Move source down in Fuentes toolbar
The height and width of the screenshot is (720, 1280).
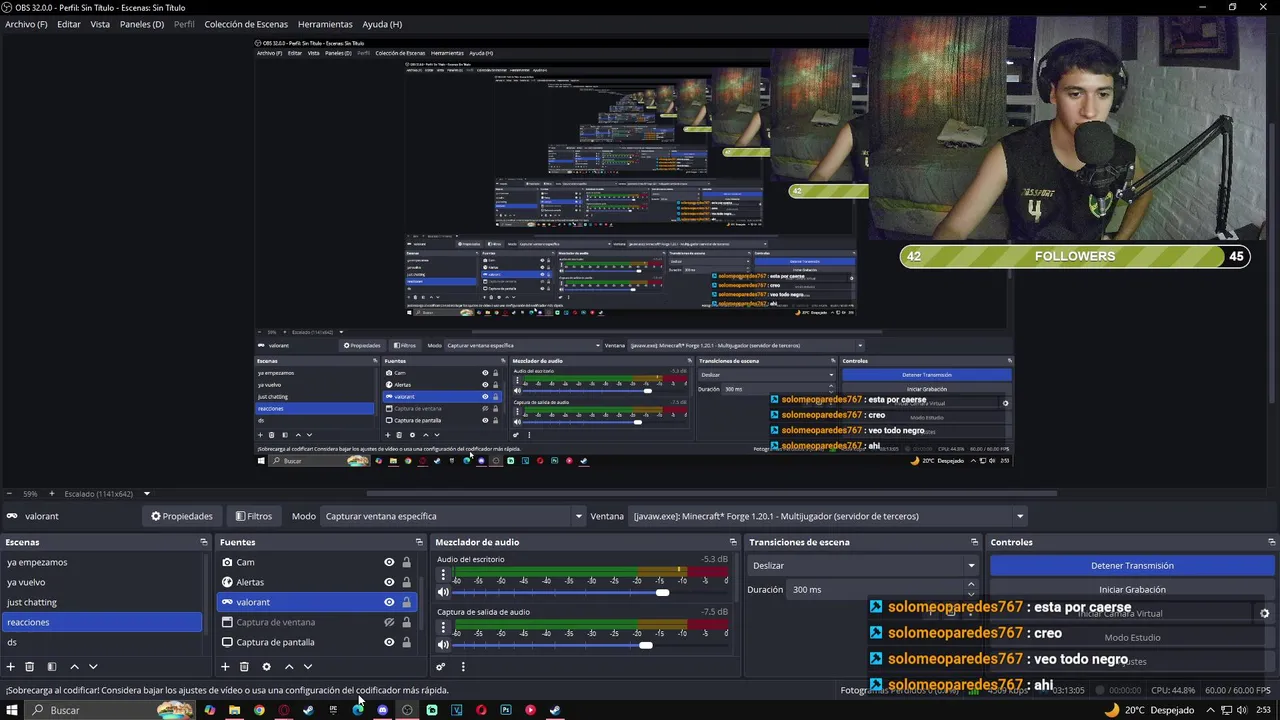[308, 667]
